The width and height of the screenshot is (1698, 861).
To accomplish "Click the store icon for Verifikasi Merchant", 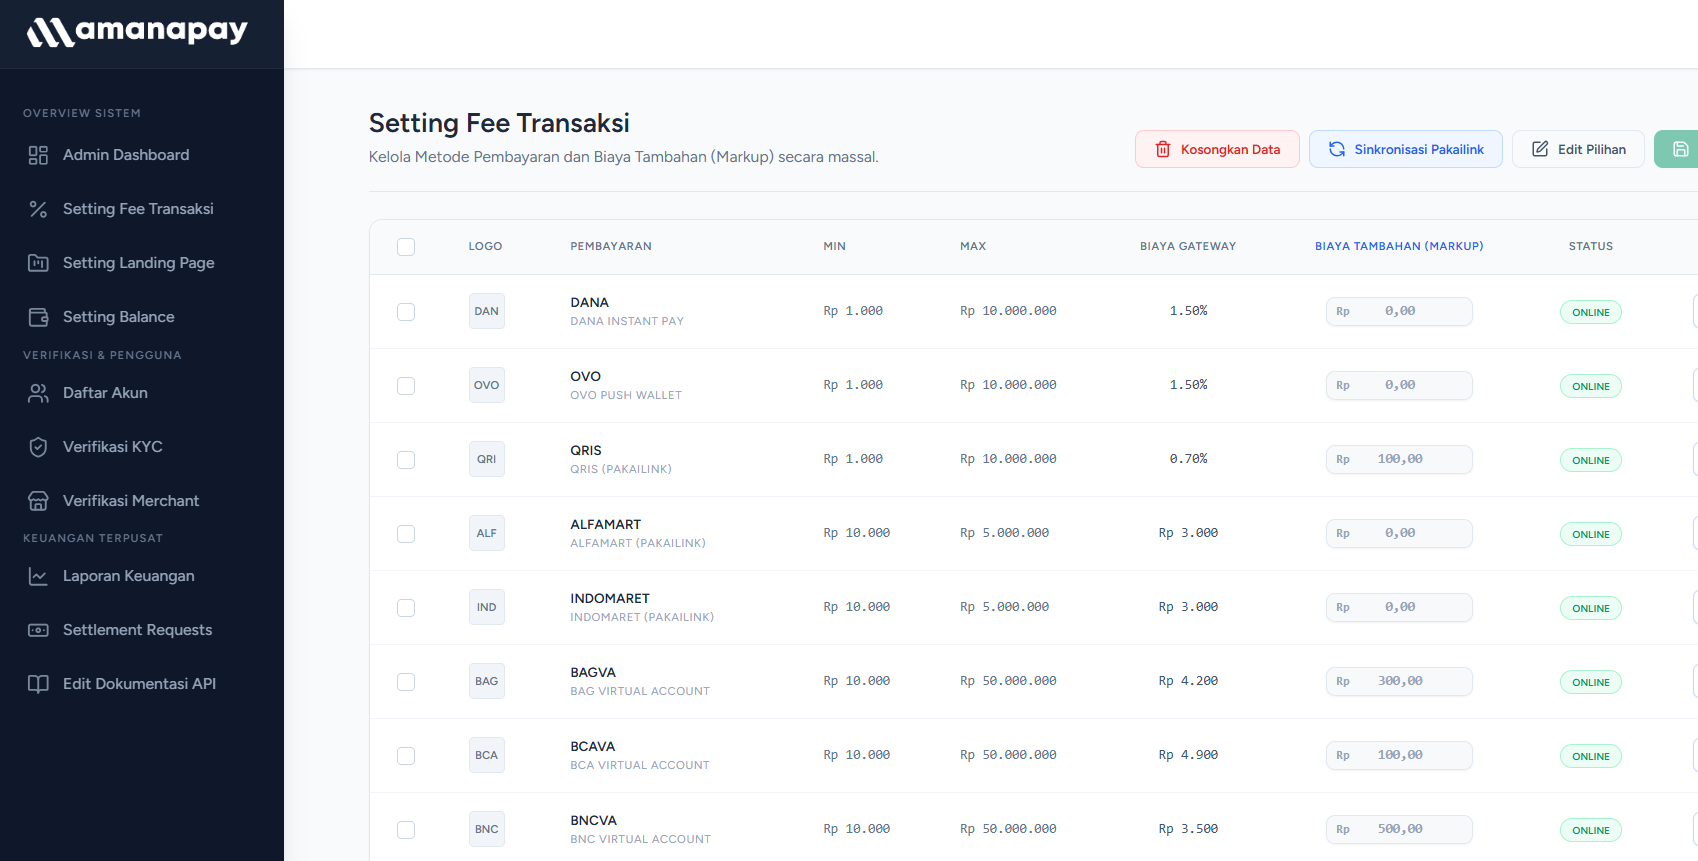I will pyautogui.click(x=38, y=501).
